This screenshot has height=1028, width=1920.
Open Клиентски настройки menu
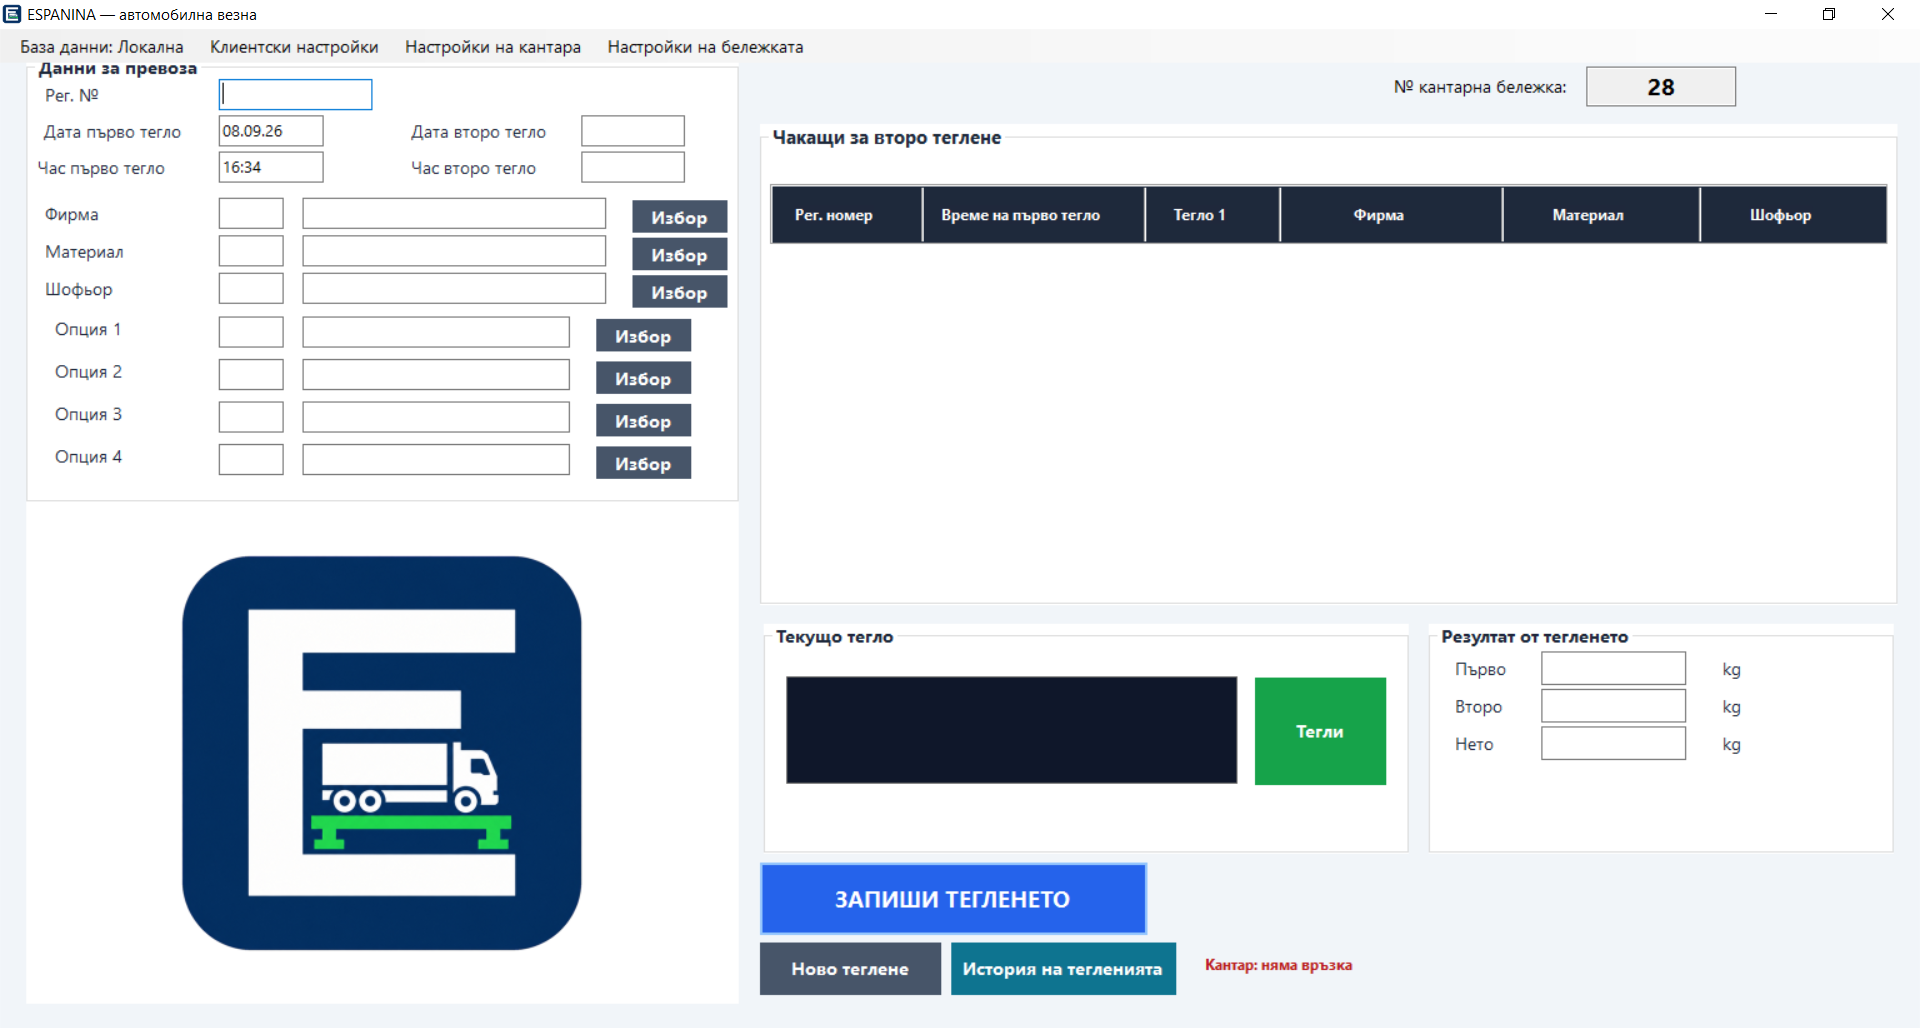point(294,47)
